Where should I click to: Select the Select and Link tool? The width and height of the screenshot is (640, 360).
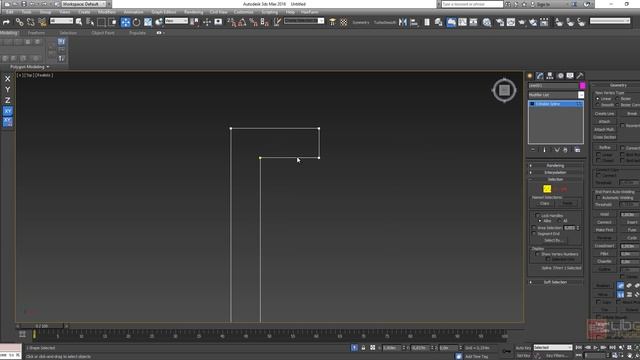click(x=19, y=22)
